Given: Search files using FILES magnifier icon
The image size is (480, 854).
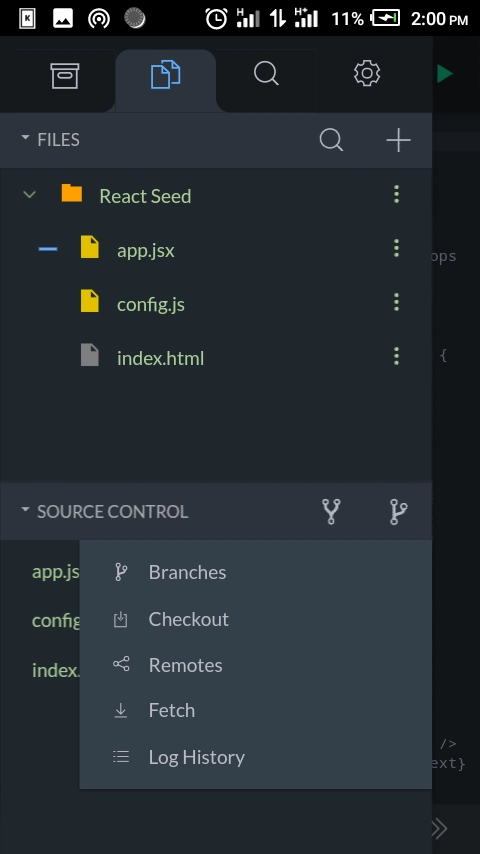Looking at the screenshot, I should coord(331,140).
